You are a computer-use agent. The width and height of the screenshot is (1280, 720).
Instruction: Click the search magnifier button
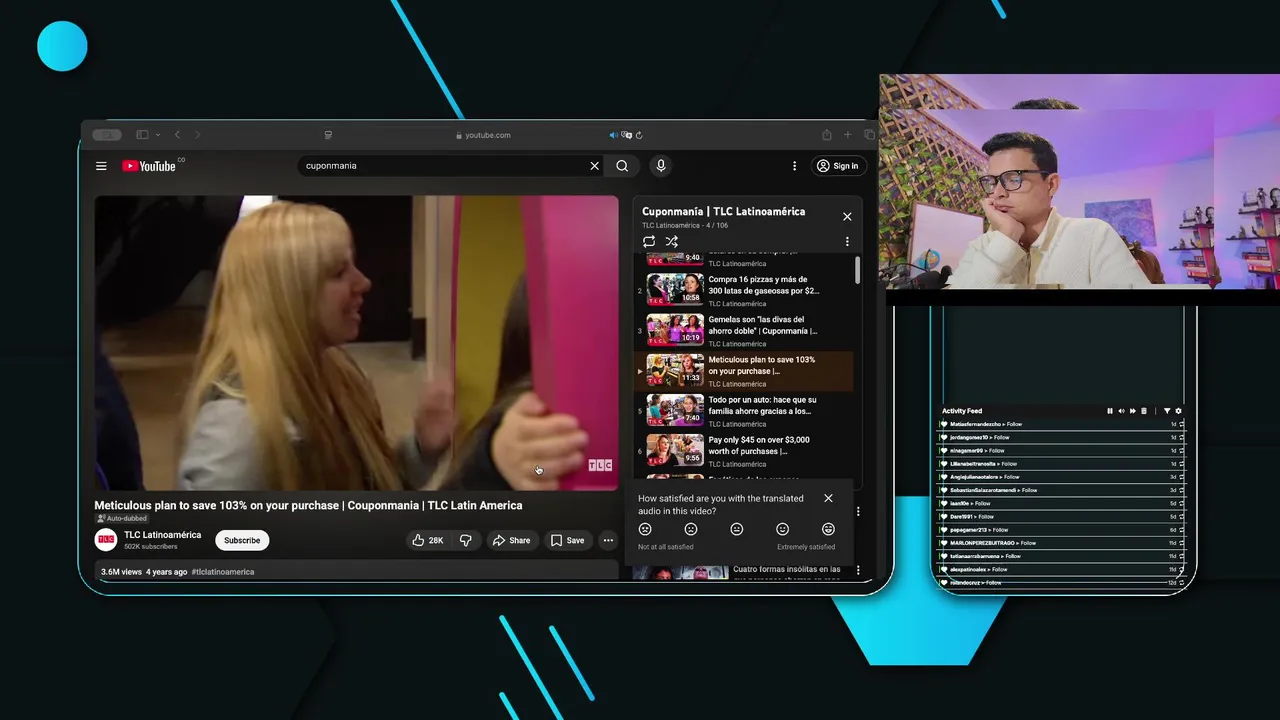(622, 166)
